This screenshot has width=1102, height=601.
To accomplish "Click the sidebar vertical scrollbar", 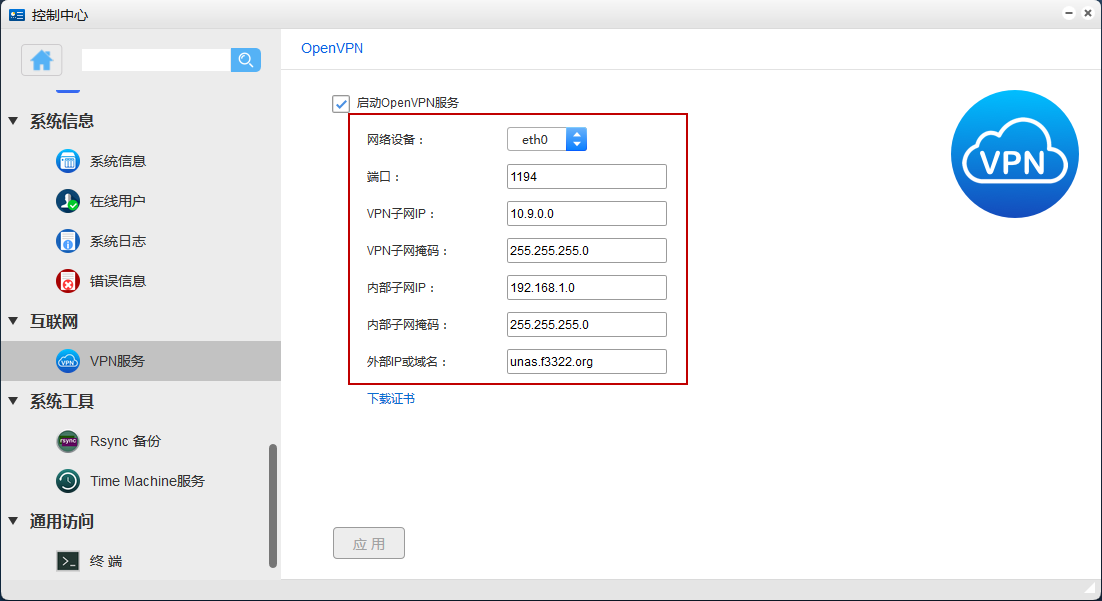I will (273, 505).
